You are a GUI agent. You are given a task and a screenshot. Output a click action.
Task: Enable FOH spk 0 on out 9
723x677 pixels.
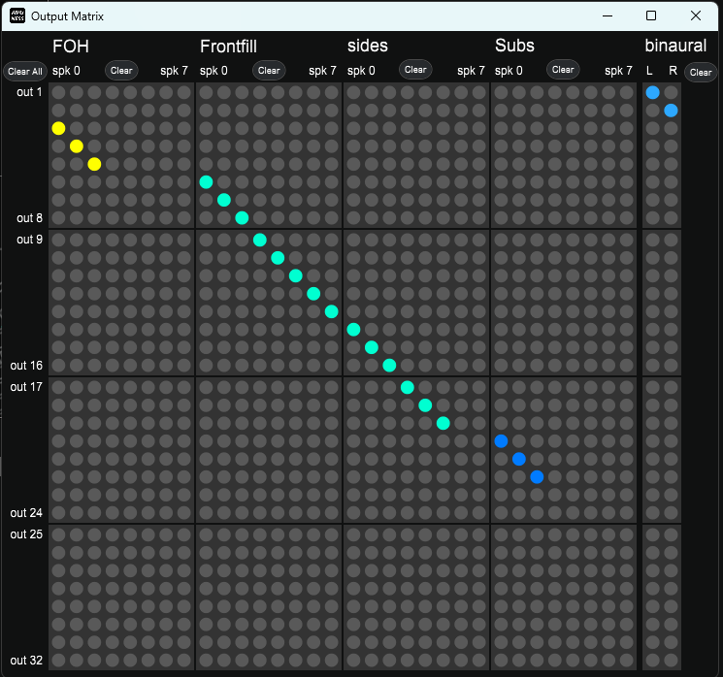pos(59,240)
